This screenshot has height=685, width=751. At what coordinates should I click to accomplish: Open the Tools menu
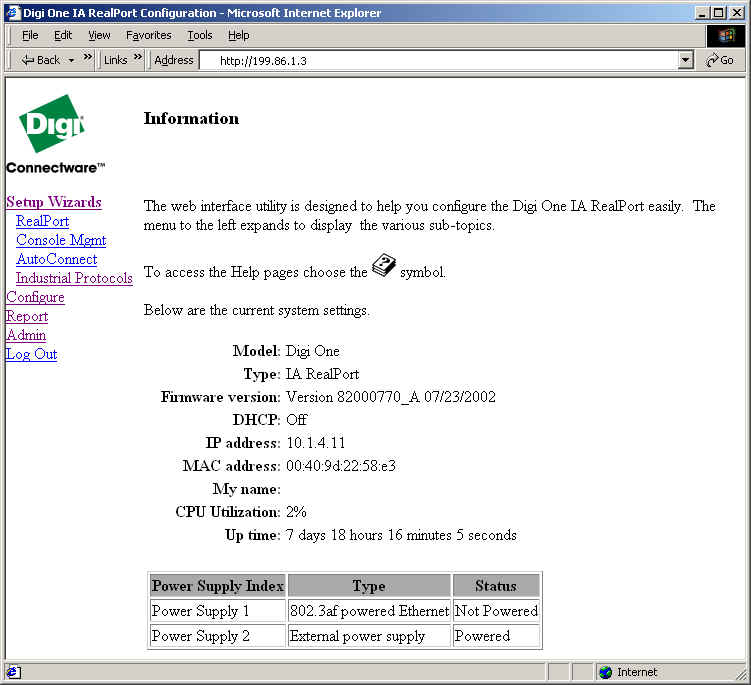point(200,35)
